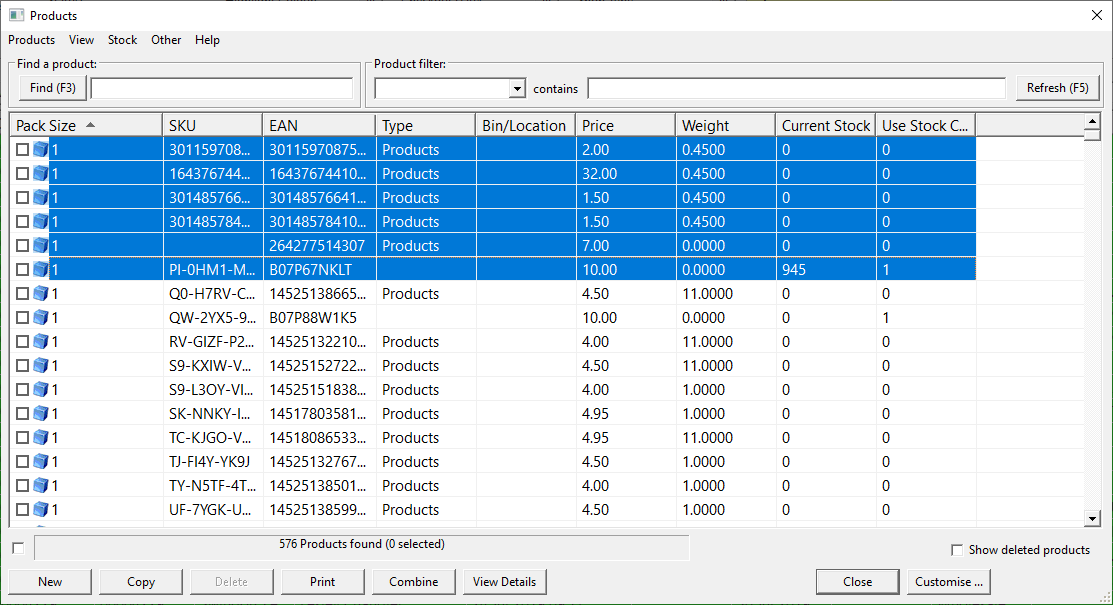
Task: Sort by the Price column header
Action: (625, 125)
